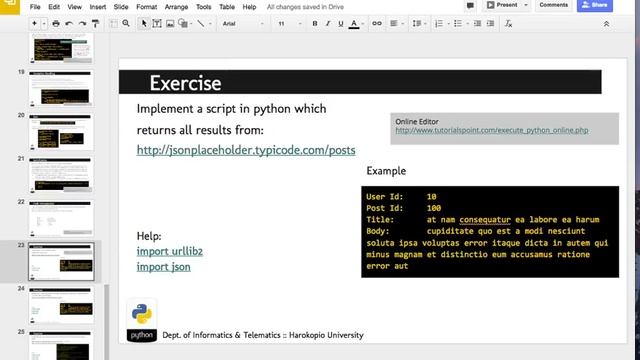Open the Tools menu
The width and height of the screenshot is (640, 360).
coord(203,7)
